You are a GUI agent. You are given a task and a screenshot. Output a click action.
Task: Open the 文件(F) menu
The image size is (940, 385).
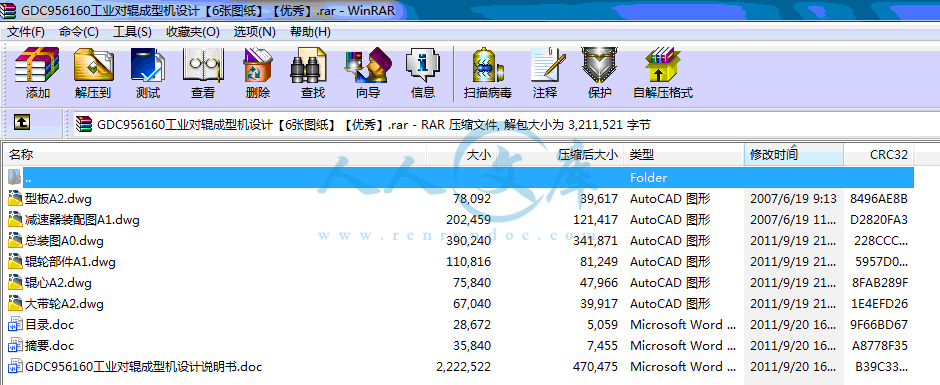click(25, 32)
